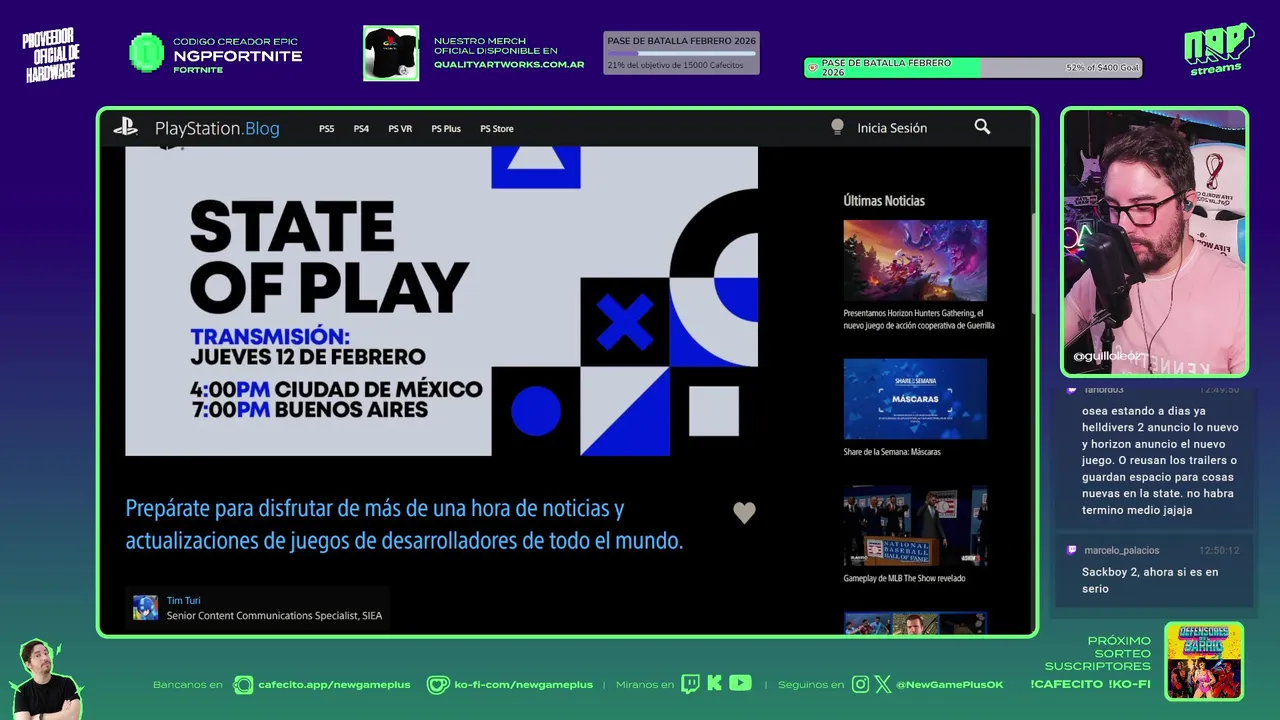Click the merch T-shirt thumbnail
Image resolution: width=1280 pixels, height=720 pixels.
[x=391, y=53]
